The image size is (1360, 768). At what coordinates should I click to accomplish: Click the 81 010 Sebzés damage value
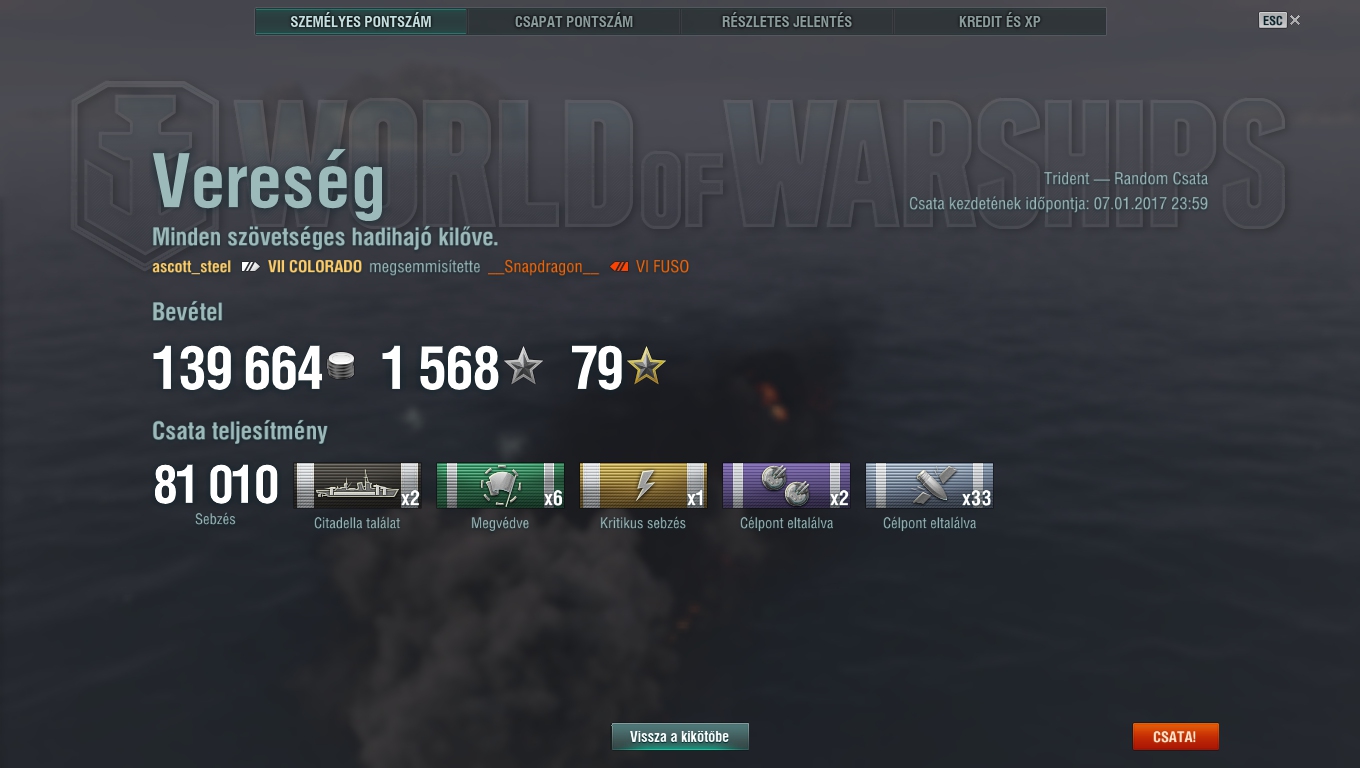click(216, 485)
